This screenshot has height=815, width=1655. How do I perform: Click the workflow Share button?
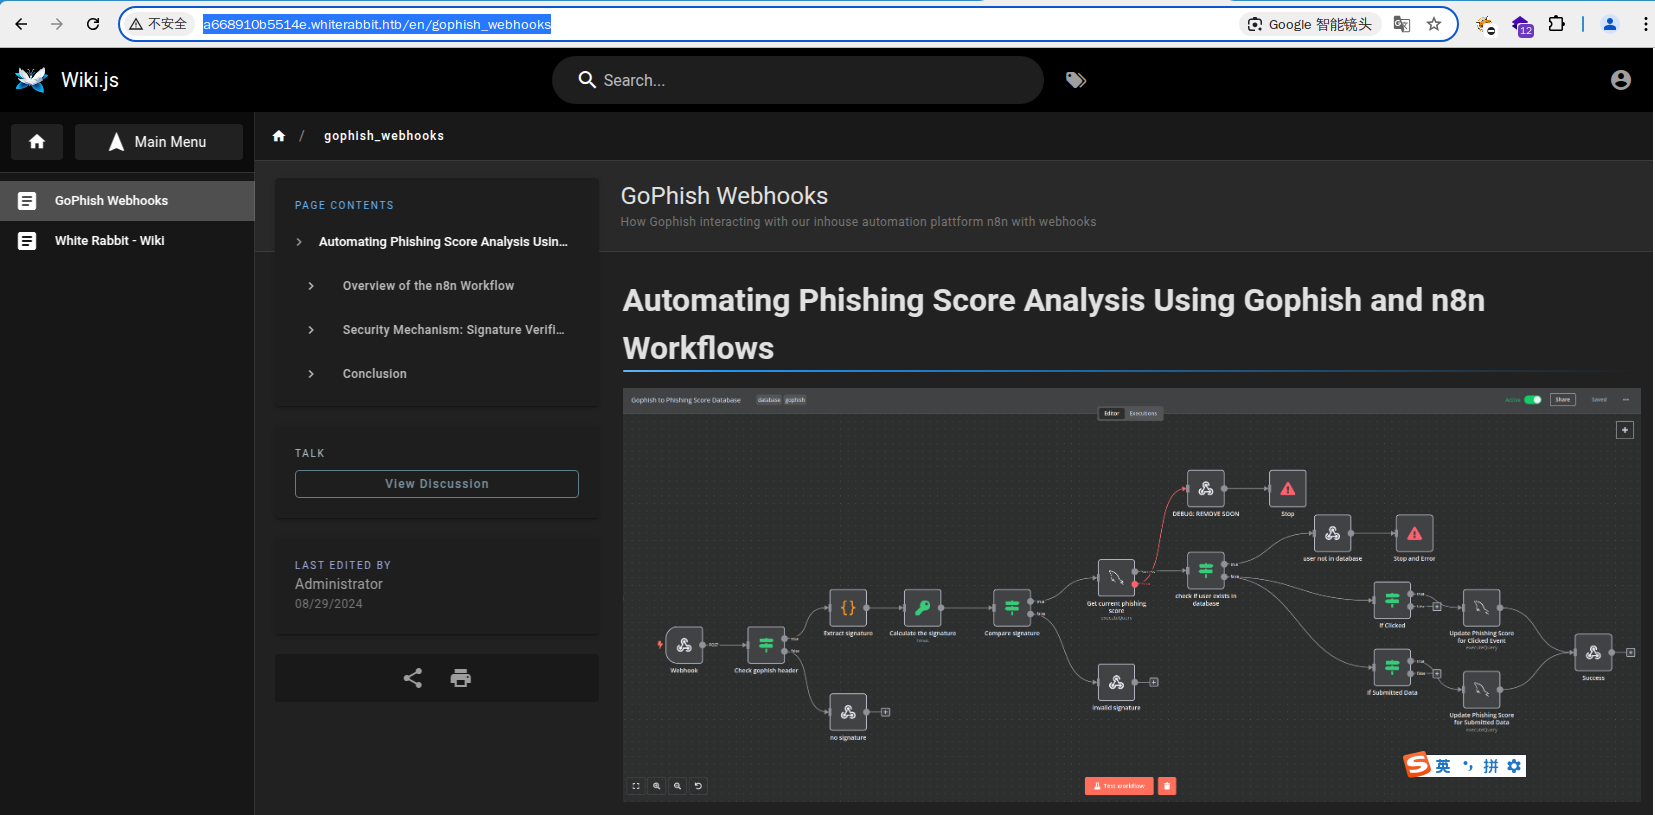click(1563, 400)
